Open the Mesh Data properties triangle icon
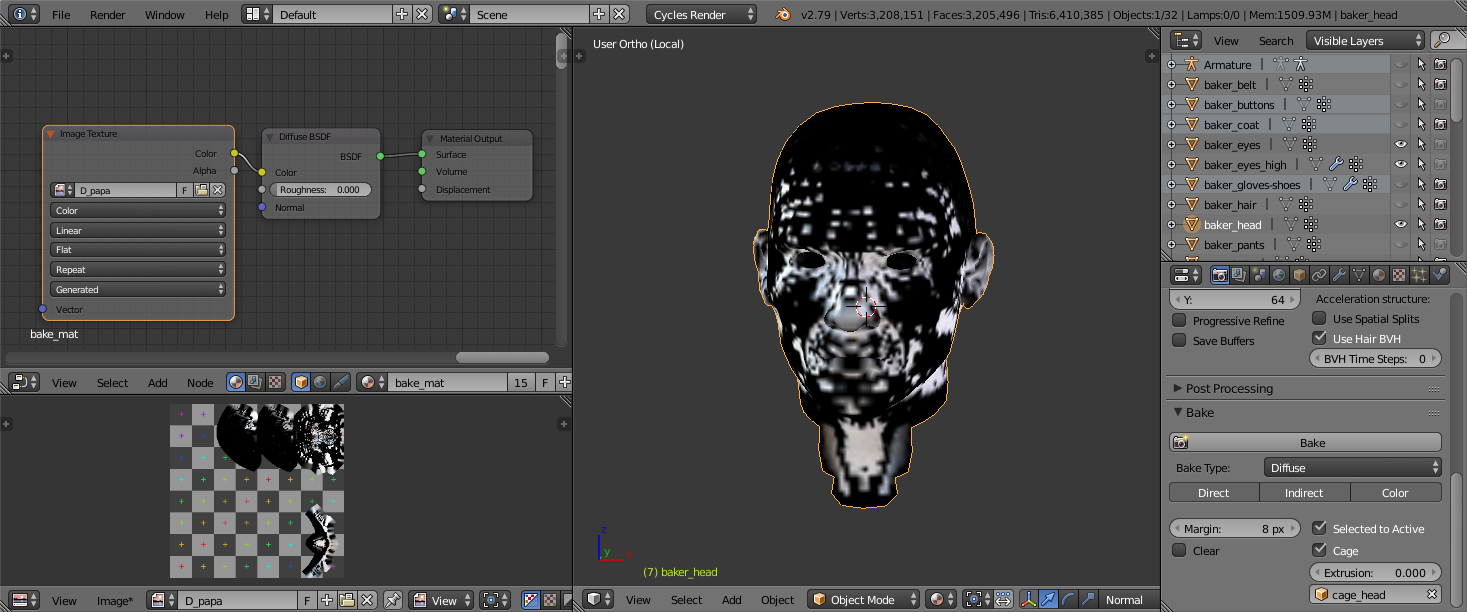Viewport: 1467px width, 612px height. point(1359,274)
